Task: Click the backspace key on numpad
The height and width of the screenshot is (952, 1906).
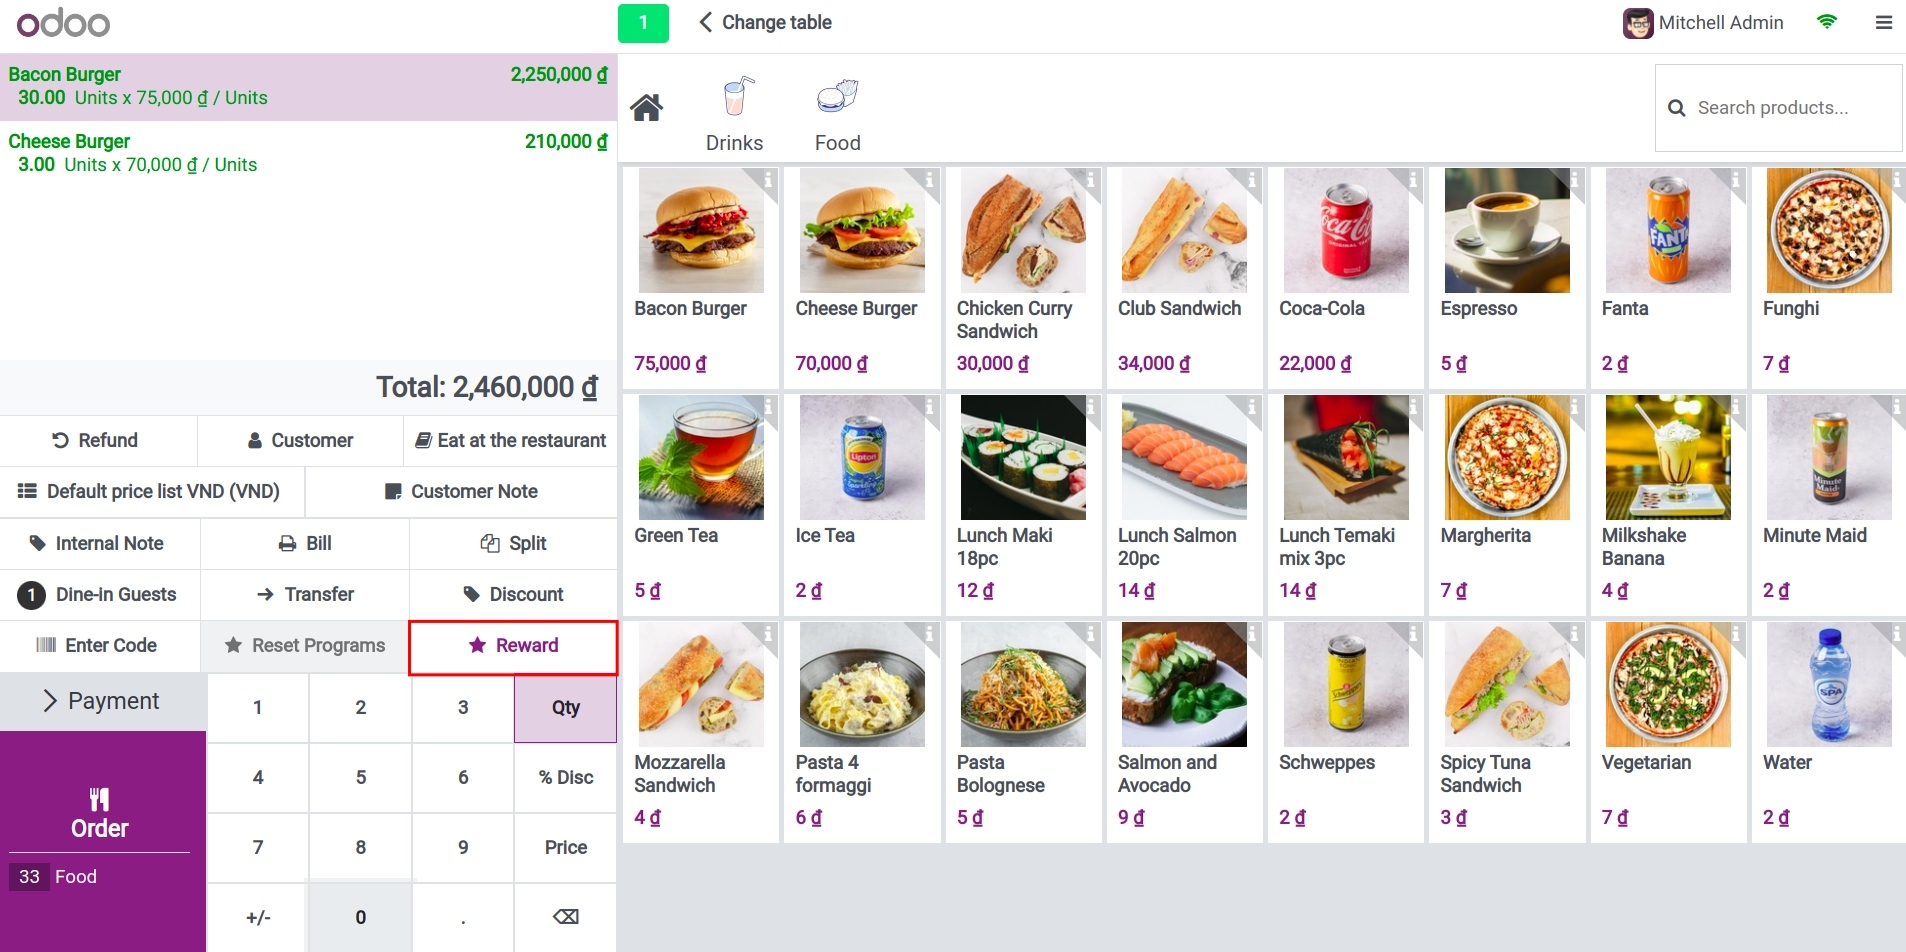Action: coord(566,917)
